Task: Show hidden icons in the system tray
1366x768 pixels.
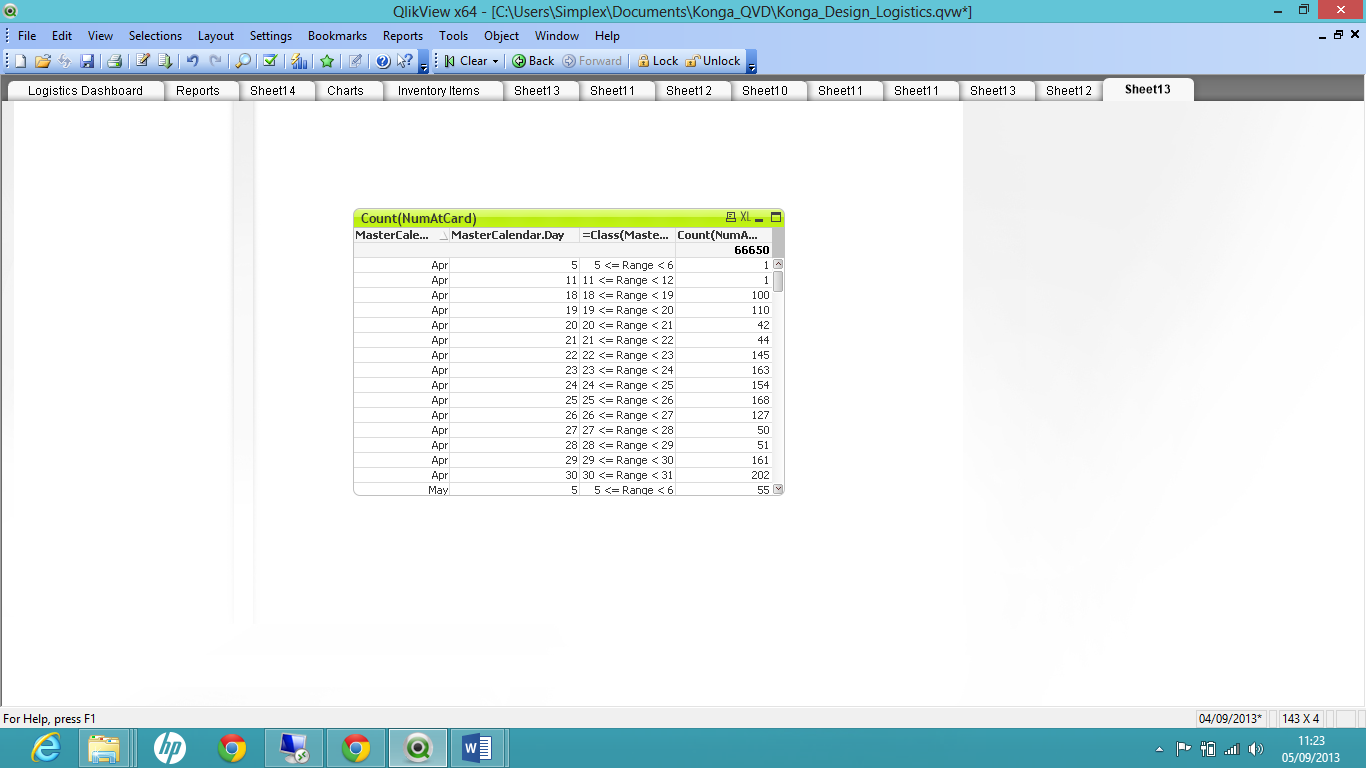Action: tap(1159, 748)
